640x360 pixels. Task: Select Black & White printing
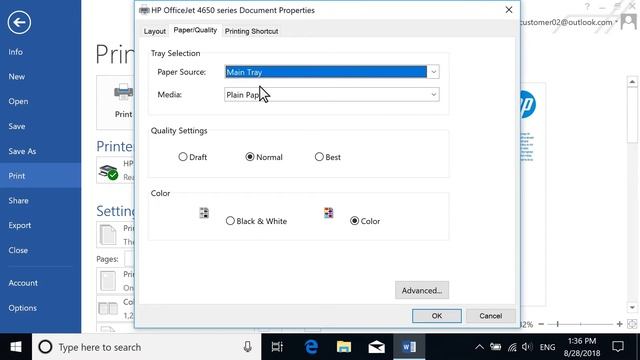[x=230, y=221]
